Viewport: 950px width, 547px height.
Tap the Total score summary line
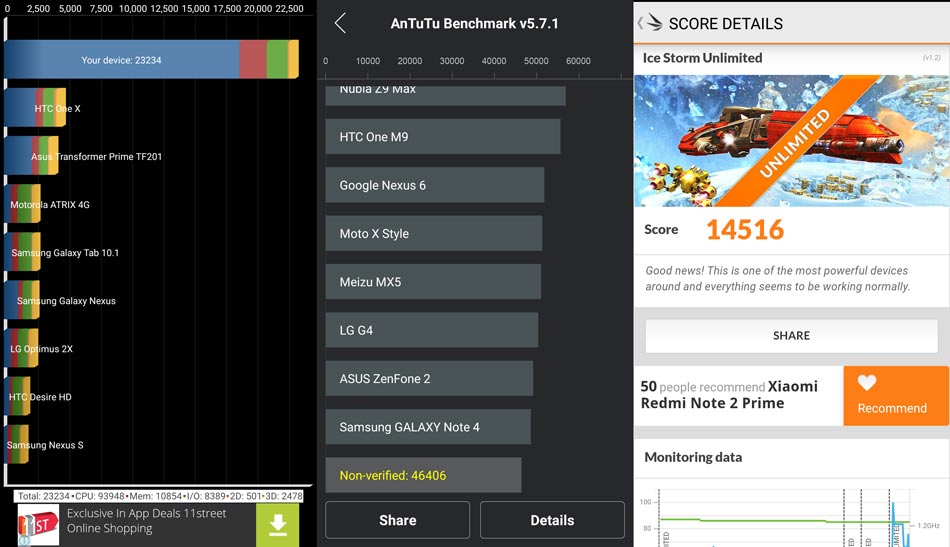[159, 496]
